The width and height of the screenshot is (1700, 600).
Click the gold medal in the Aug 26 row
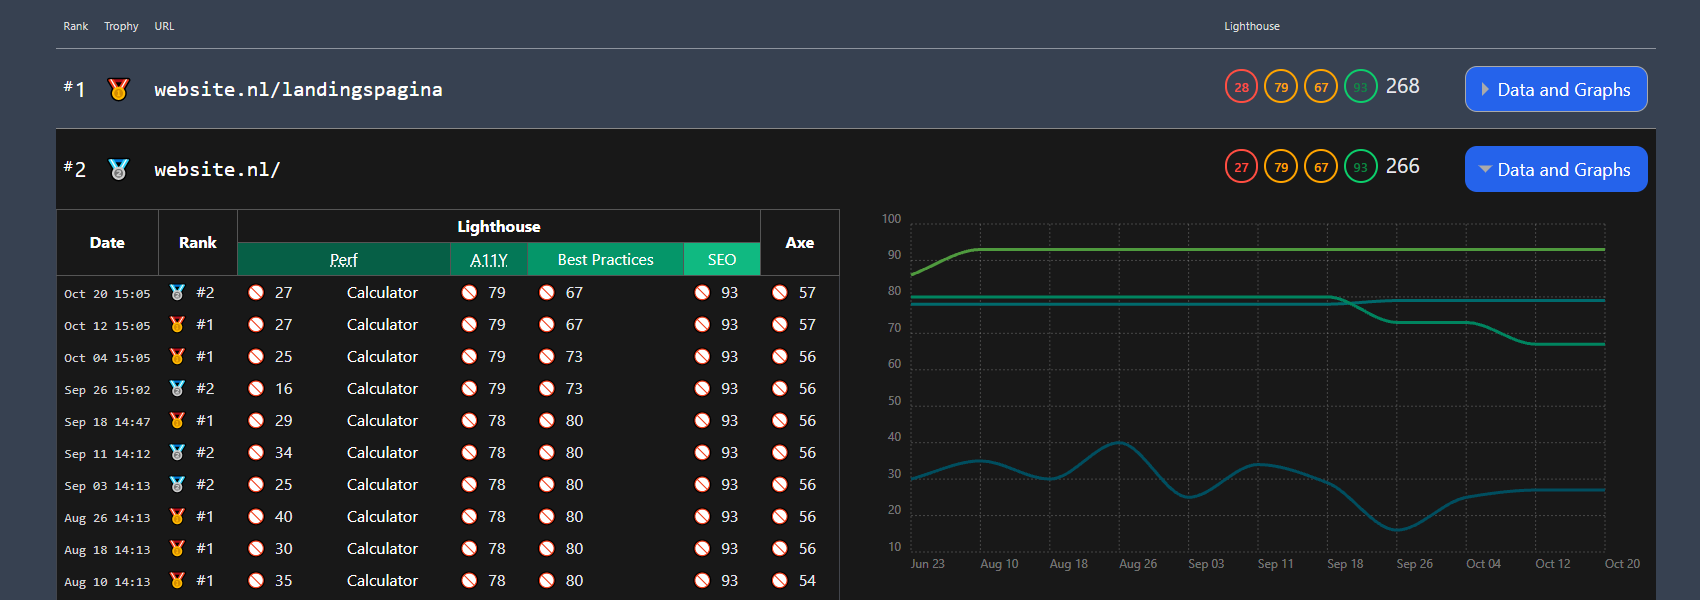click(177, 516)
